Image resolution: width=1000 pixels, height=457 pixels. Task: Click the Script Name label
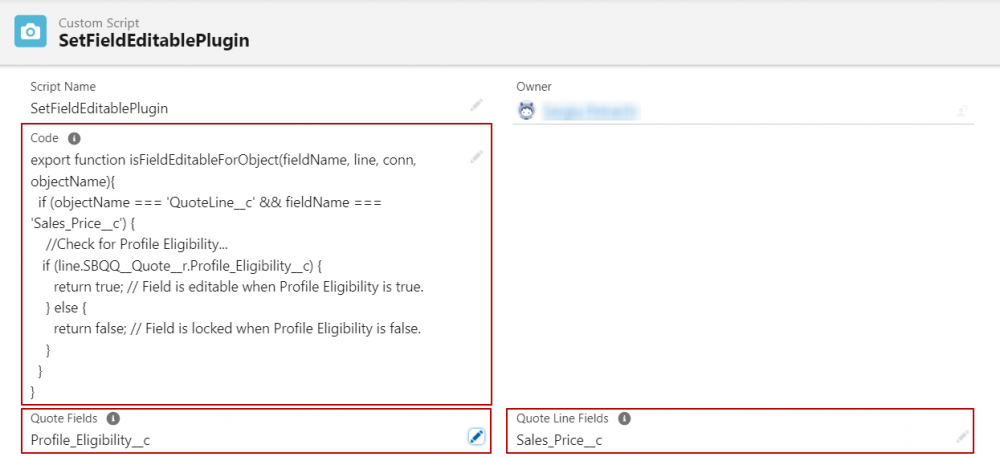(63, 87)
